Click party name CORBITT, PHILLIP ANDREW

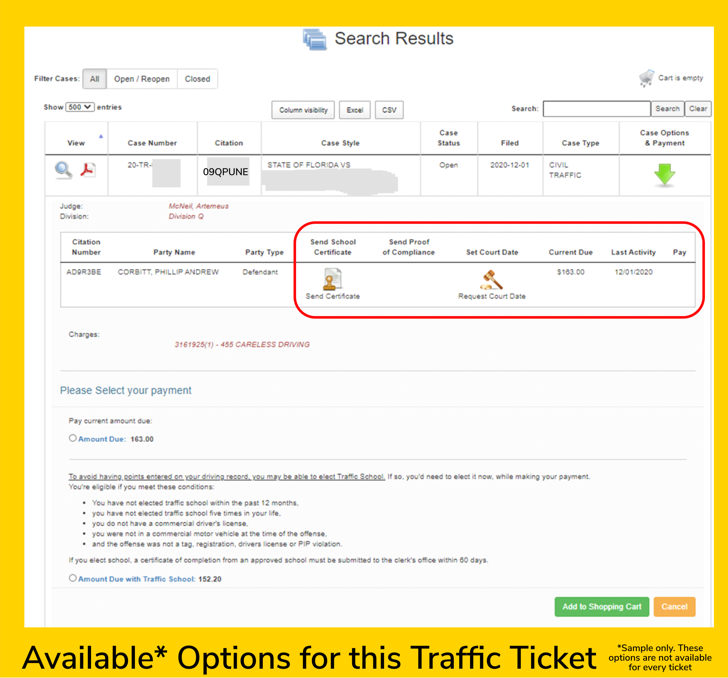[168, 272]
